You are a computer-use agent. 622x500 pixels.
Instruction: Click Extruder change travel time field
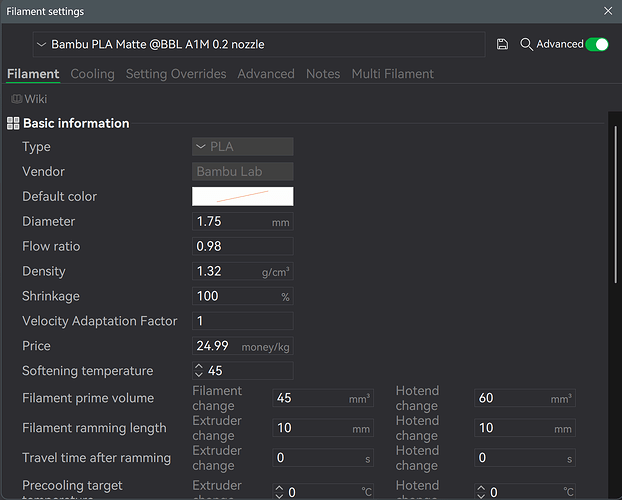pos(323,458)
